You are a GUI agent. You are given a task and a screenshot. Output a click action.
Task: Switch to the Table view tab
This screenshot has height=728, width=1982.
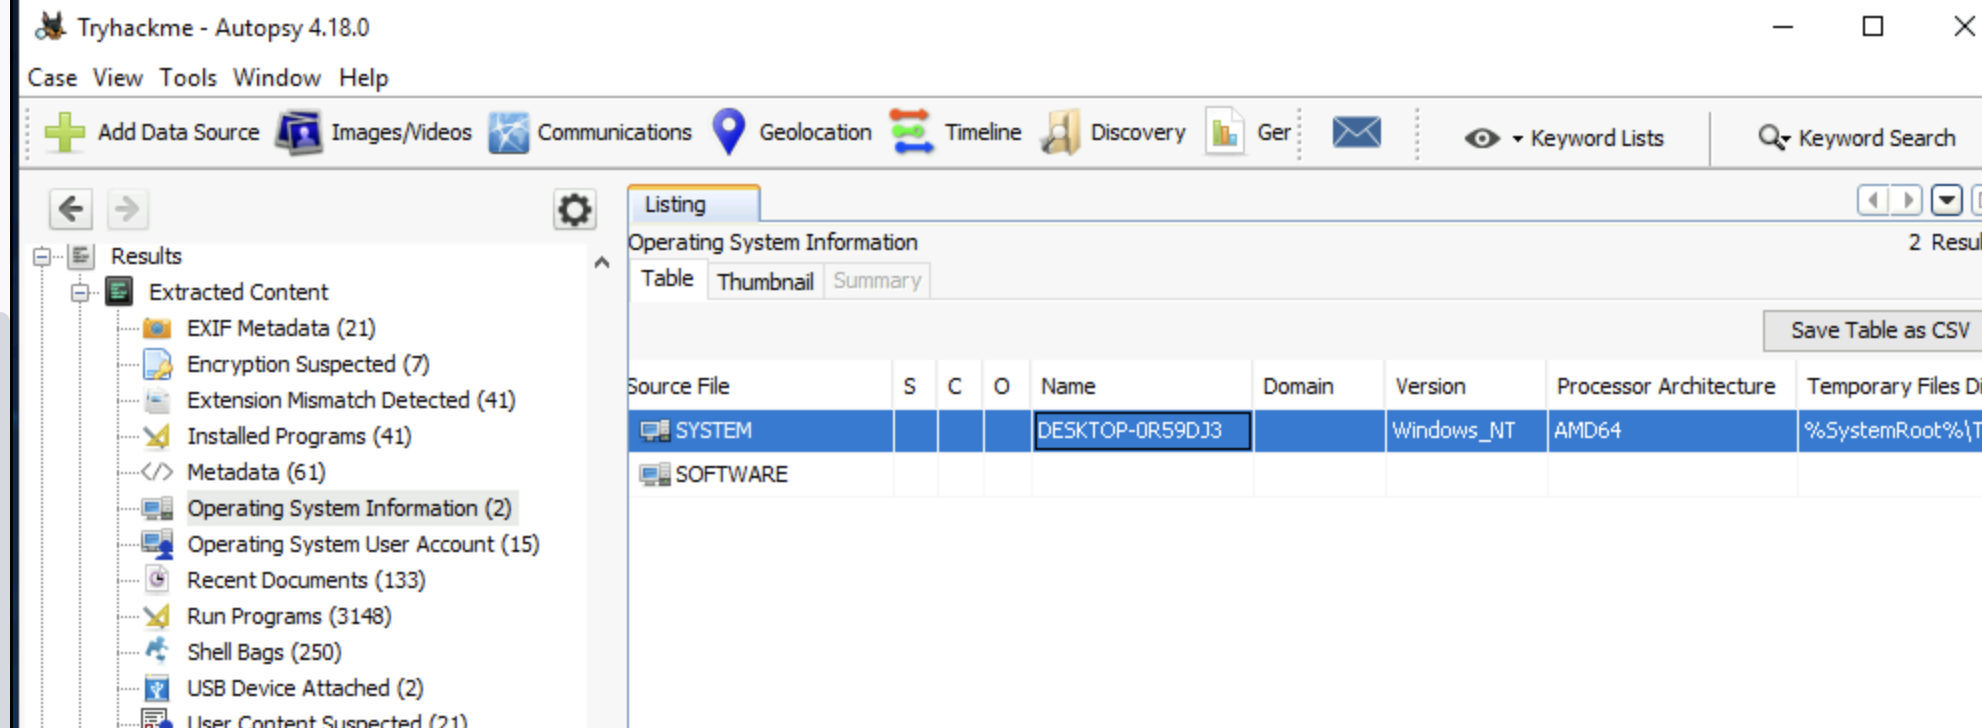667,279
